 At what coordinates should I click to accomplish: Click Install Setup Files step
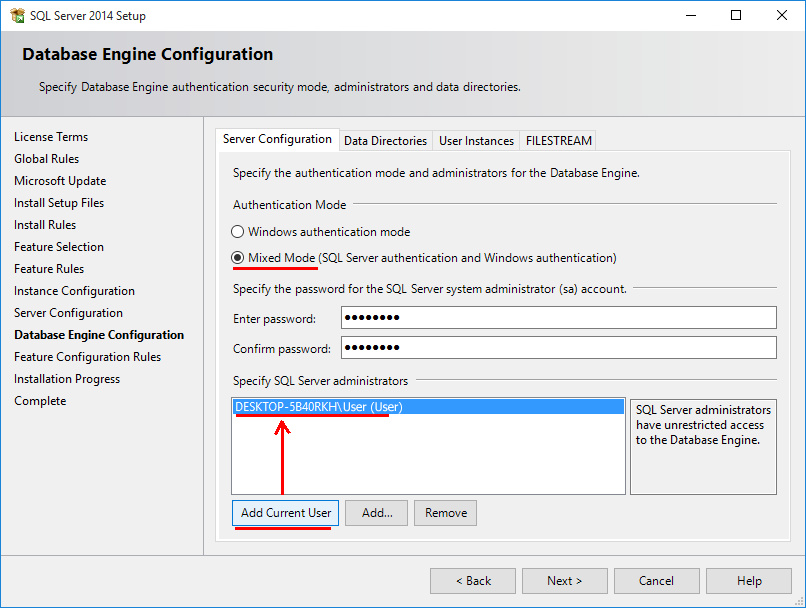[x=59, y=203]
